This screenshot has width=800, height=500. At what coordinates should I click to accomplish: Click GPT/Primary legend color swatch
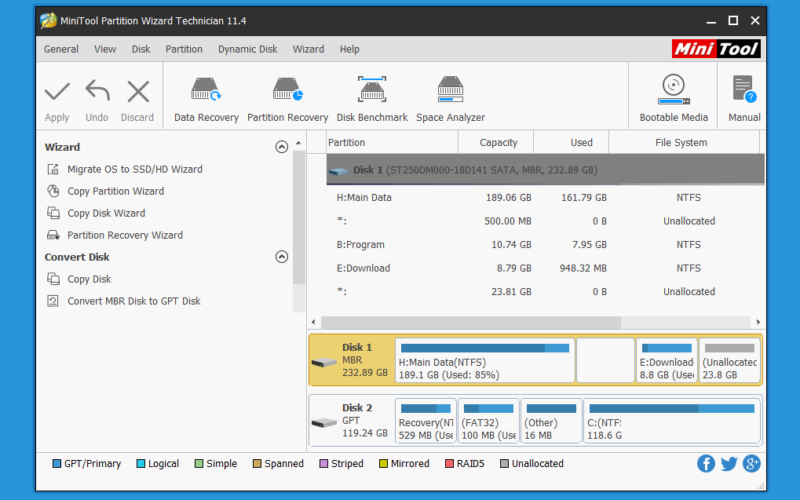[x=57, y=464]
